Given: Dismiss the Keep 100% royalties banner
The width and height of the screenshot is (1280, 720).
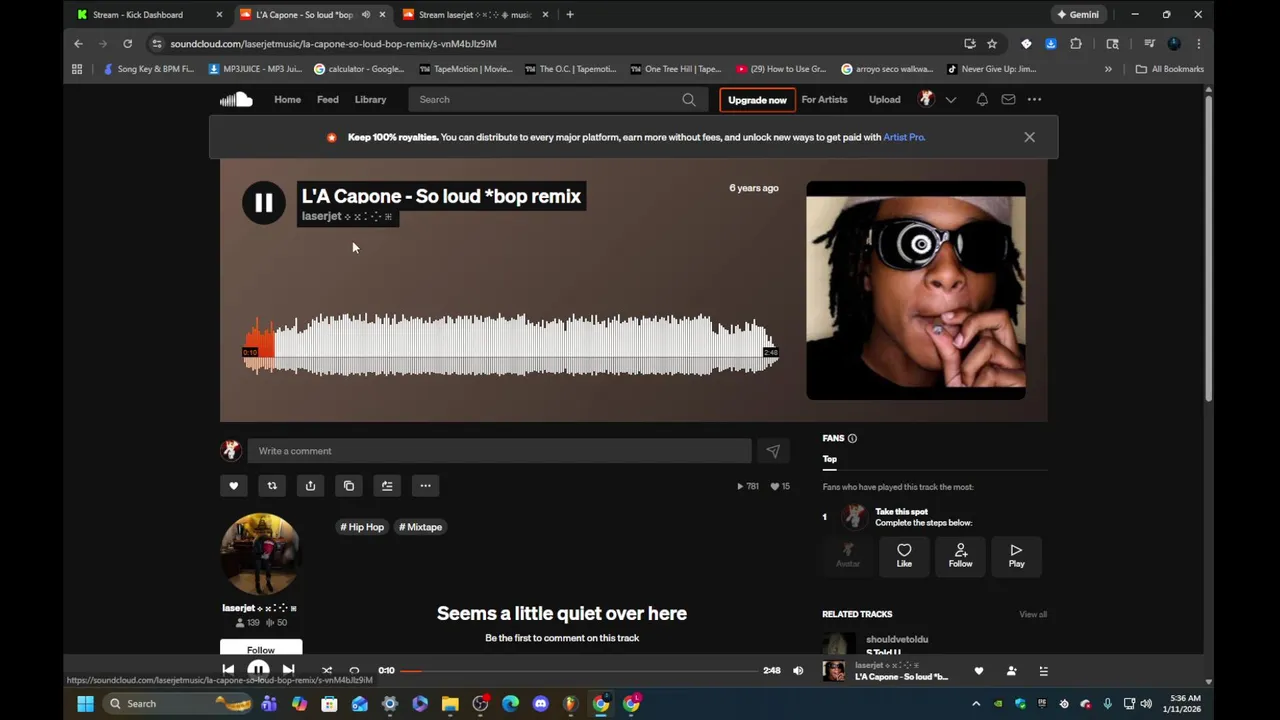Looking at the screenshot, I should point(1029,137).
